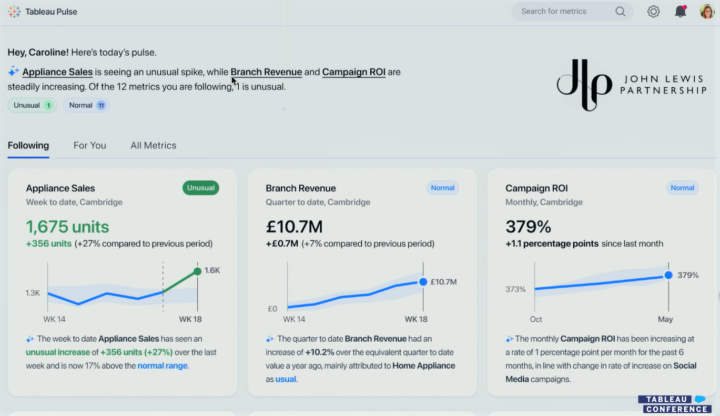Click the blue £10.7M chart data point

[423, 282]
